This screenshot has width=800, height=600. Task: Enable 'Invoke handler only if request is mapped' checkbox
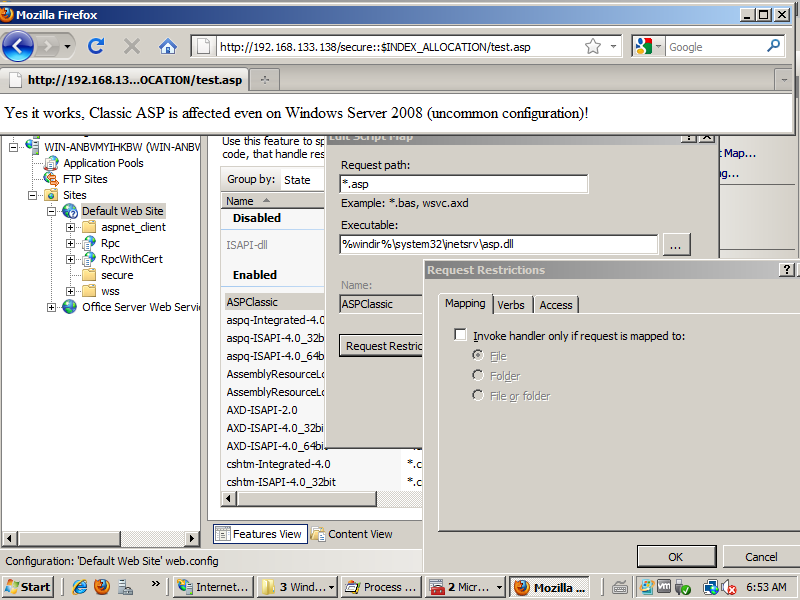460,336
